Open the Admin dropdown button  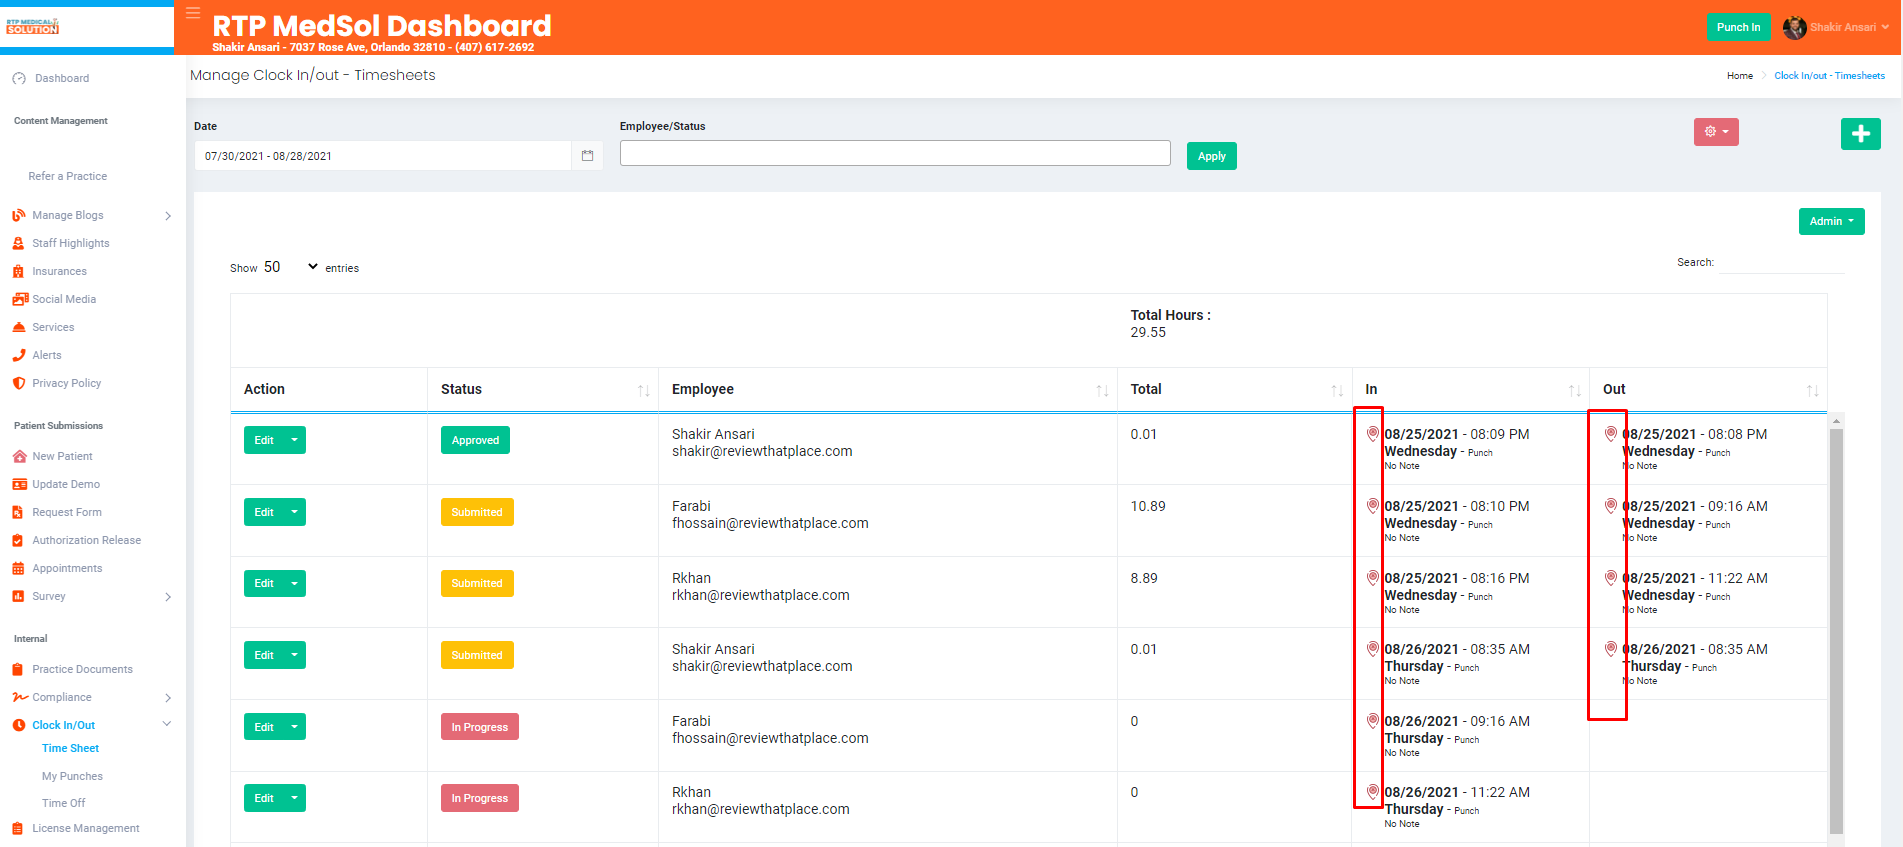(x=1831, y=221)
